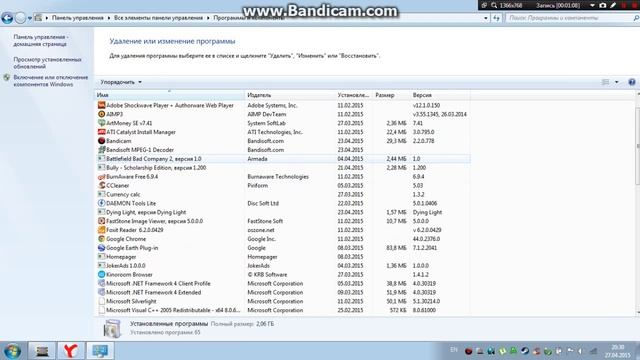Open Панель управления домашняя страница link
The image size is (640, 360).
40,40
